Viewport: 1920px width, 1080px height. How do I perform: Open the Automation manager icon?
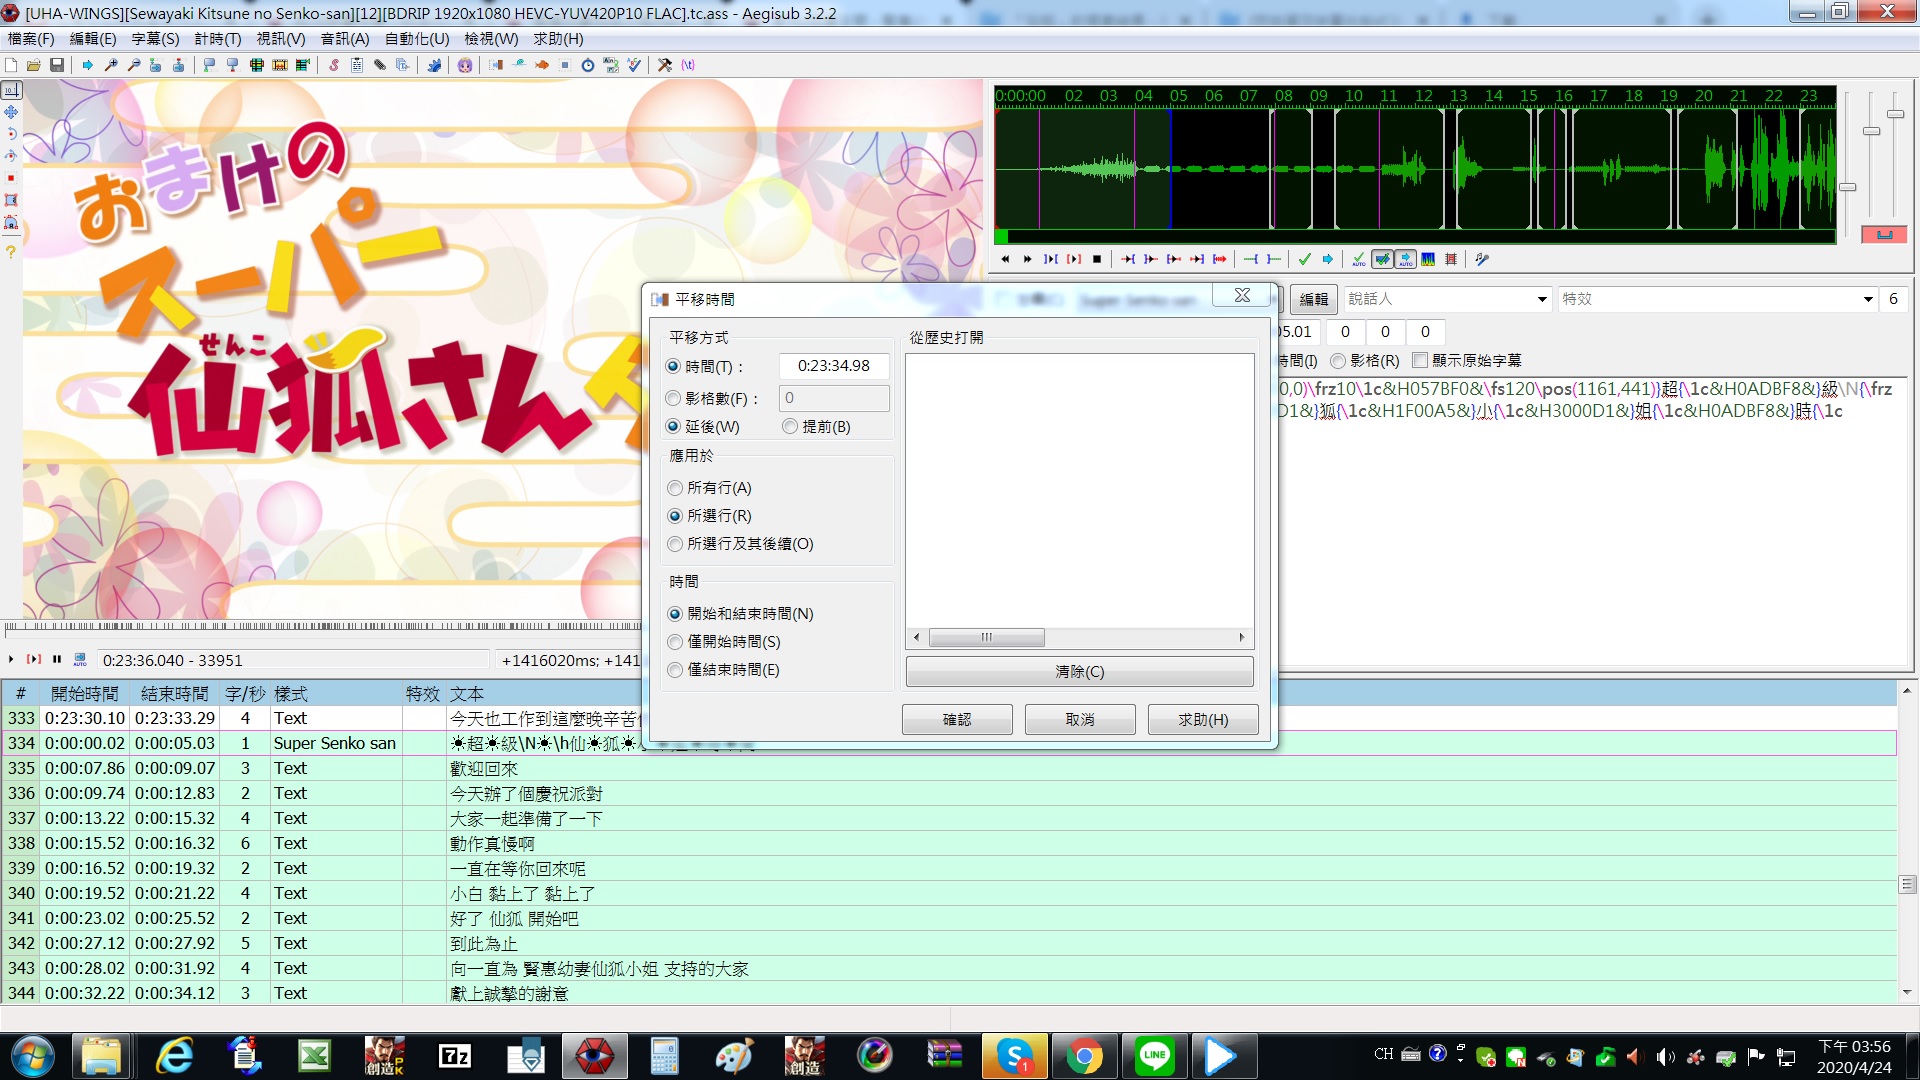pos(434,65)
